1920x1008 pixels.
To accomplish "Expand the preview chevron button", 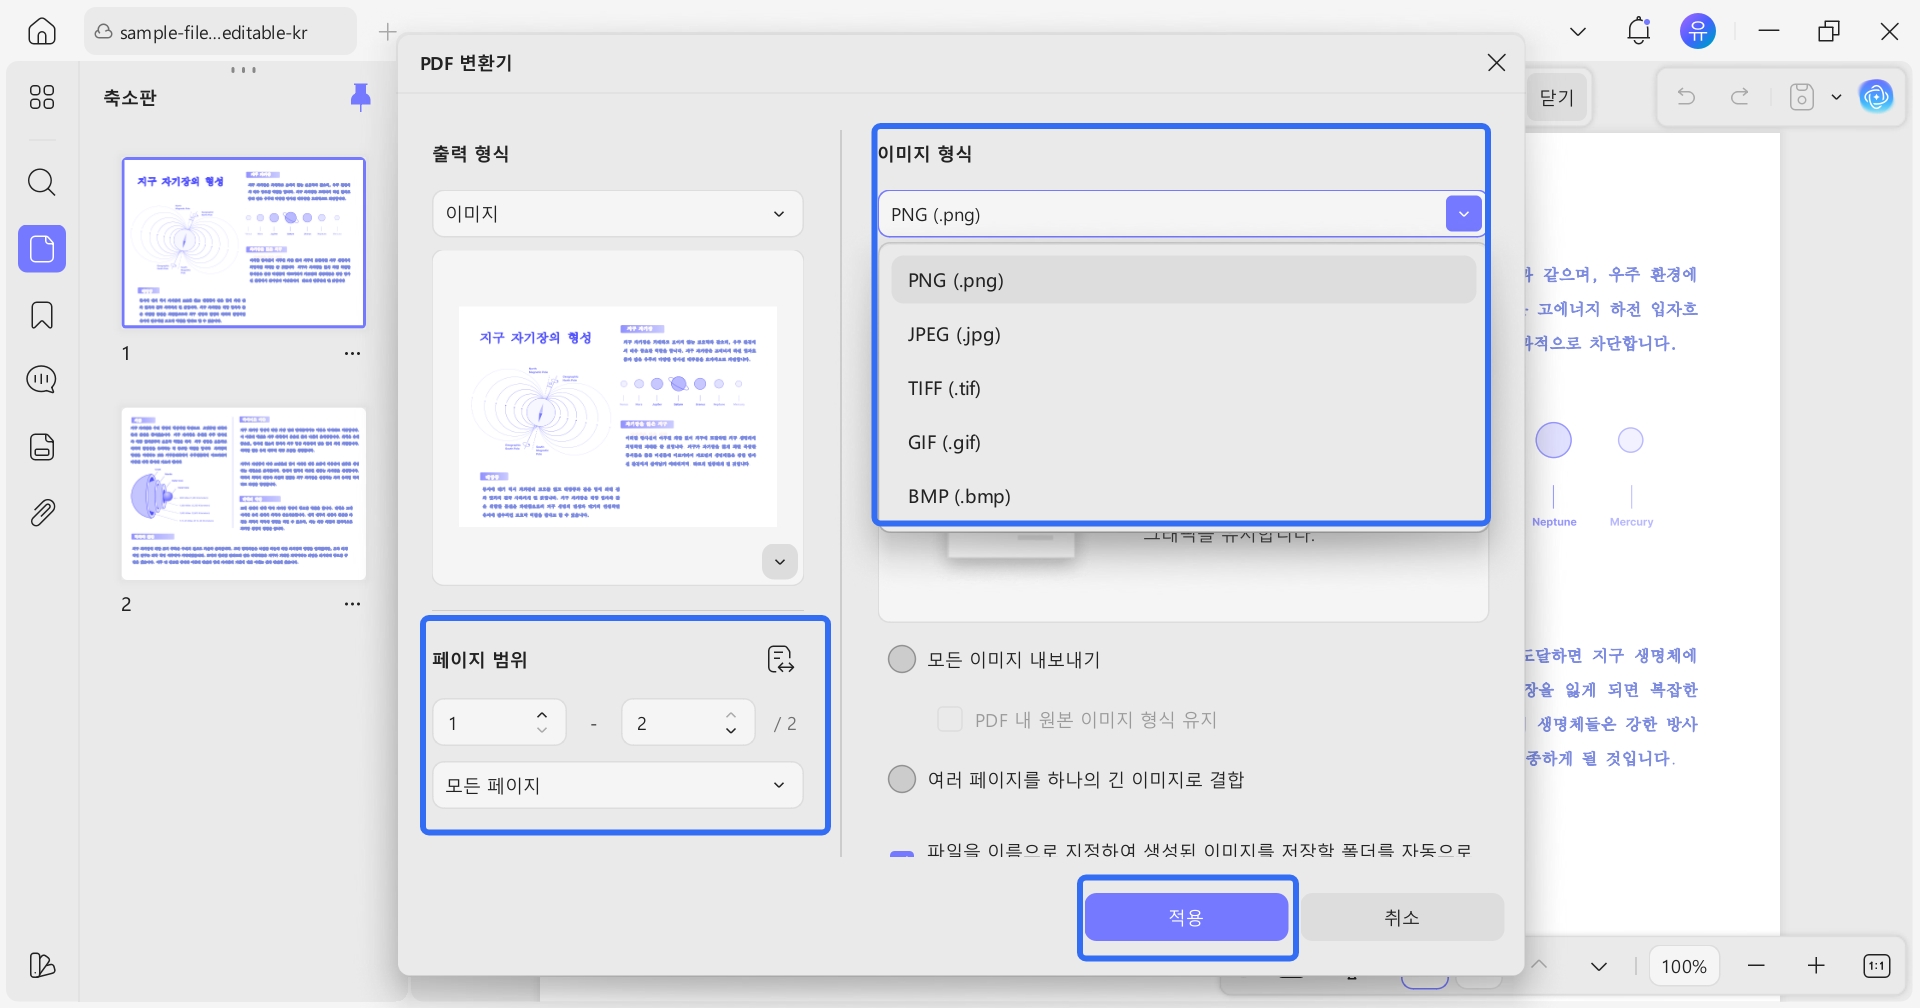I will tap(780, 562).
